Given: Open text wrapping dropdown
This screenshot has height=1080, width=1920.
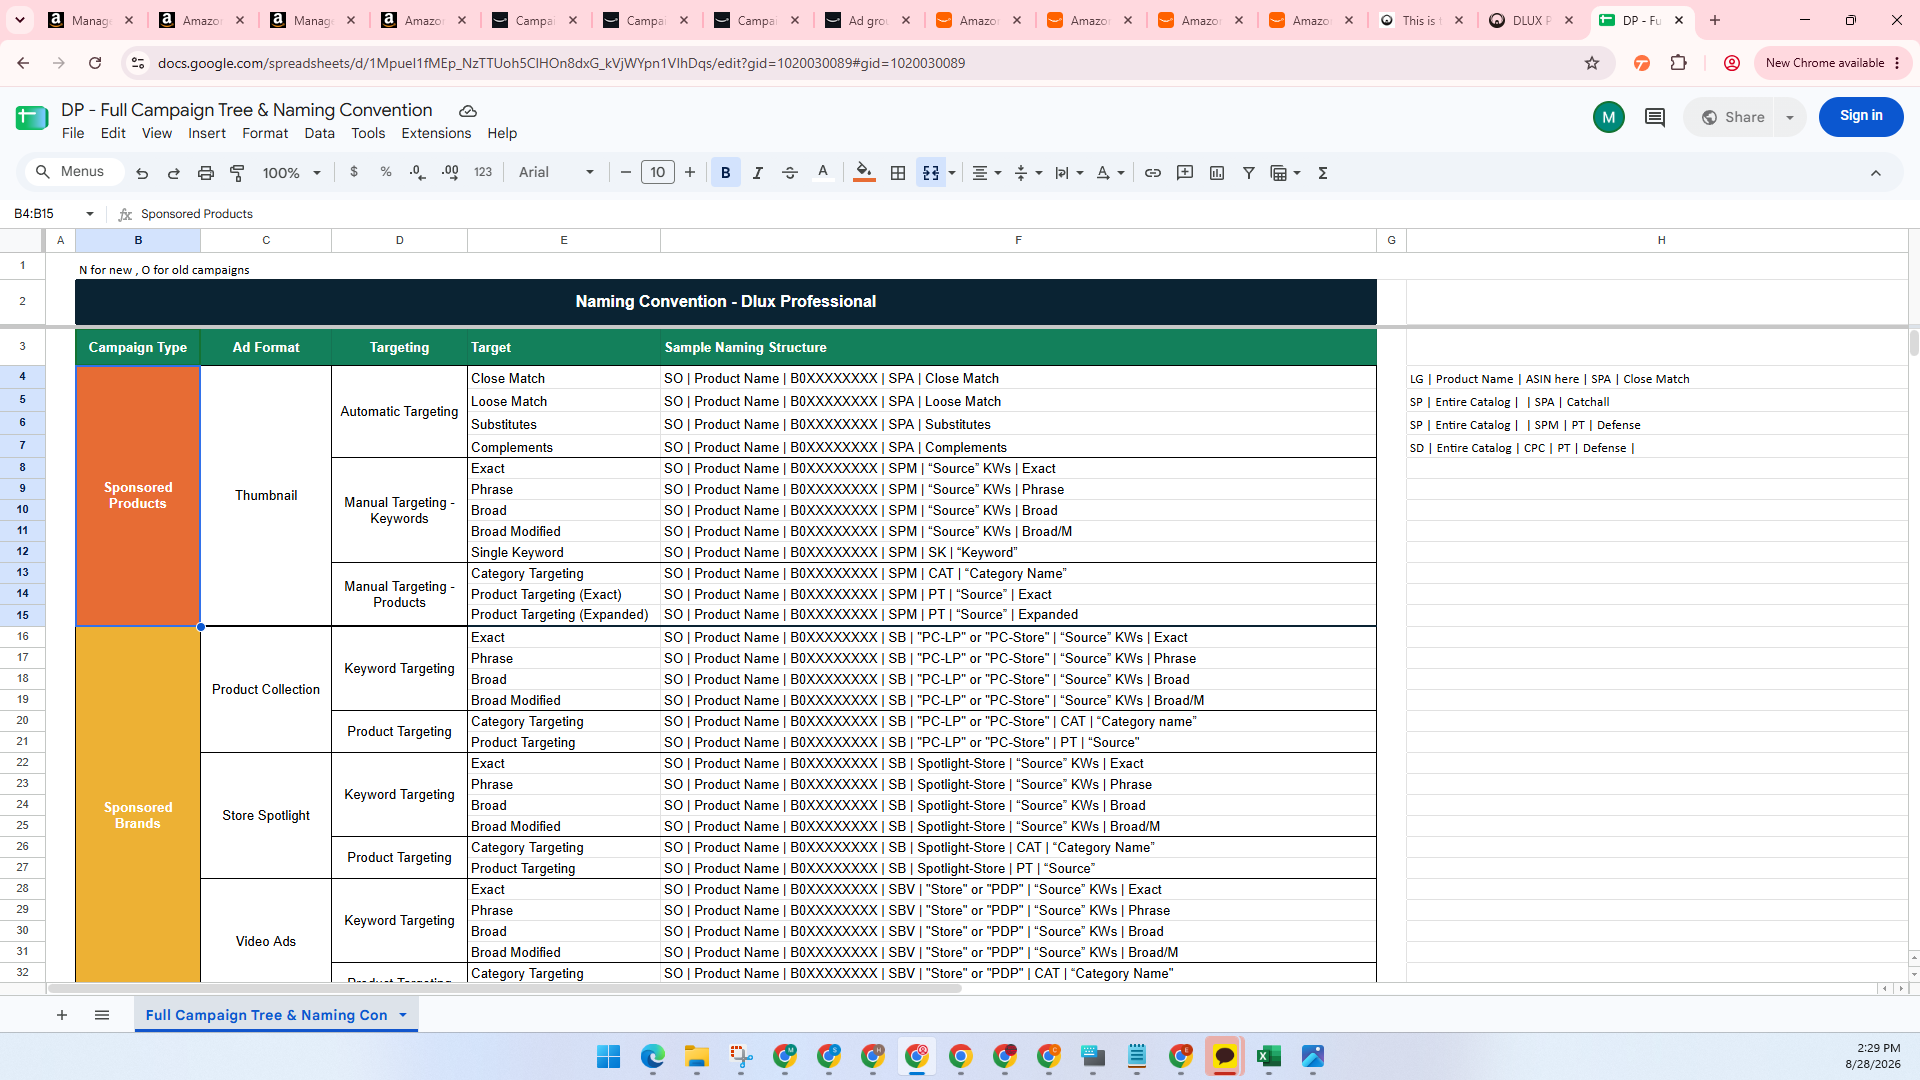Looking at the screenshot, I should point(1069,173).
